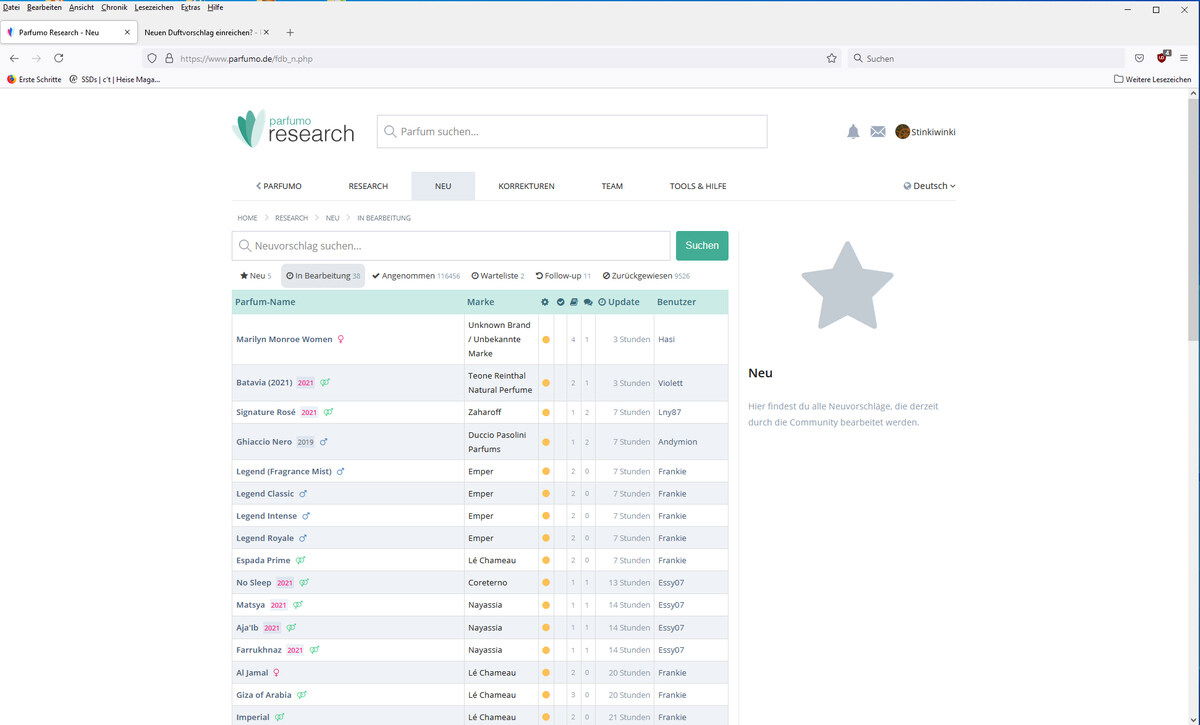The width and height of the screenshot is (1200, 725).
Task: Open the Erste Schritte bookmark
Action: (34, 79)
